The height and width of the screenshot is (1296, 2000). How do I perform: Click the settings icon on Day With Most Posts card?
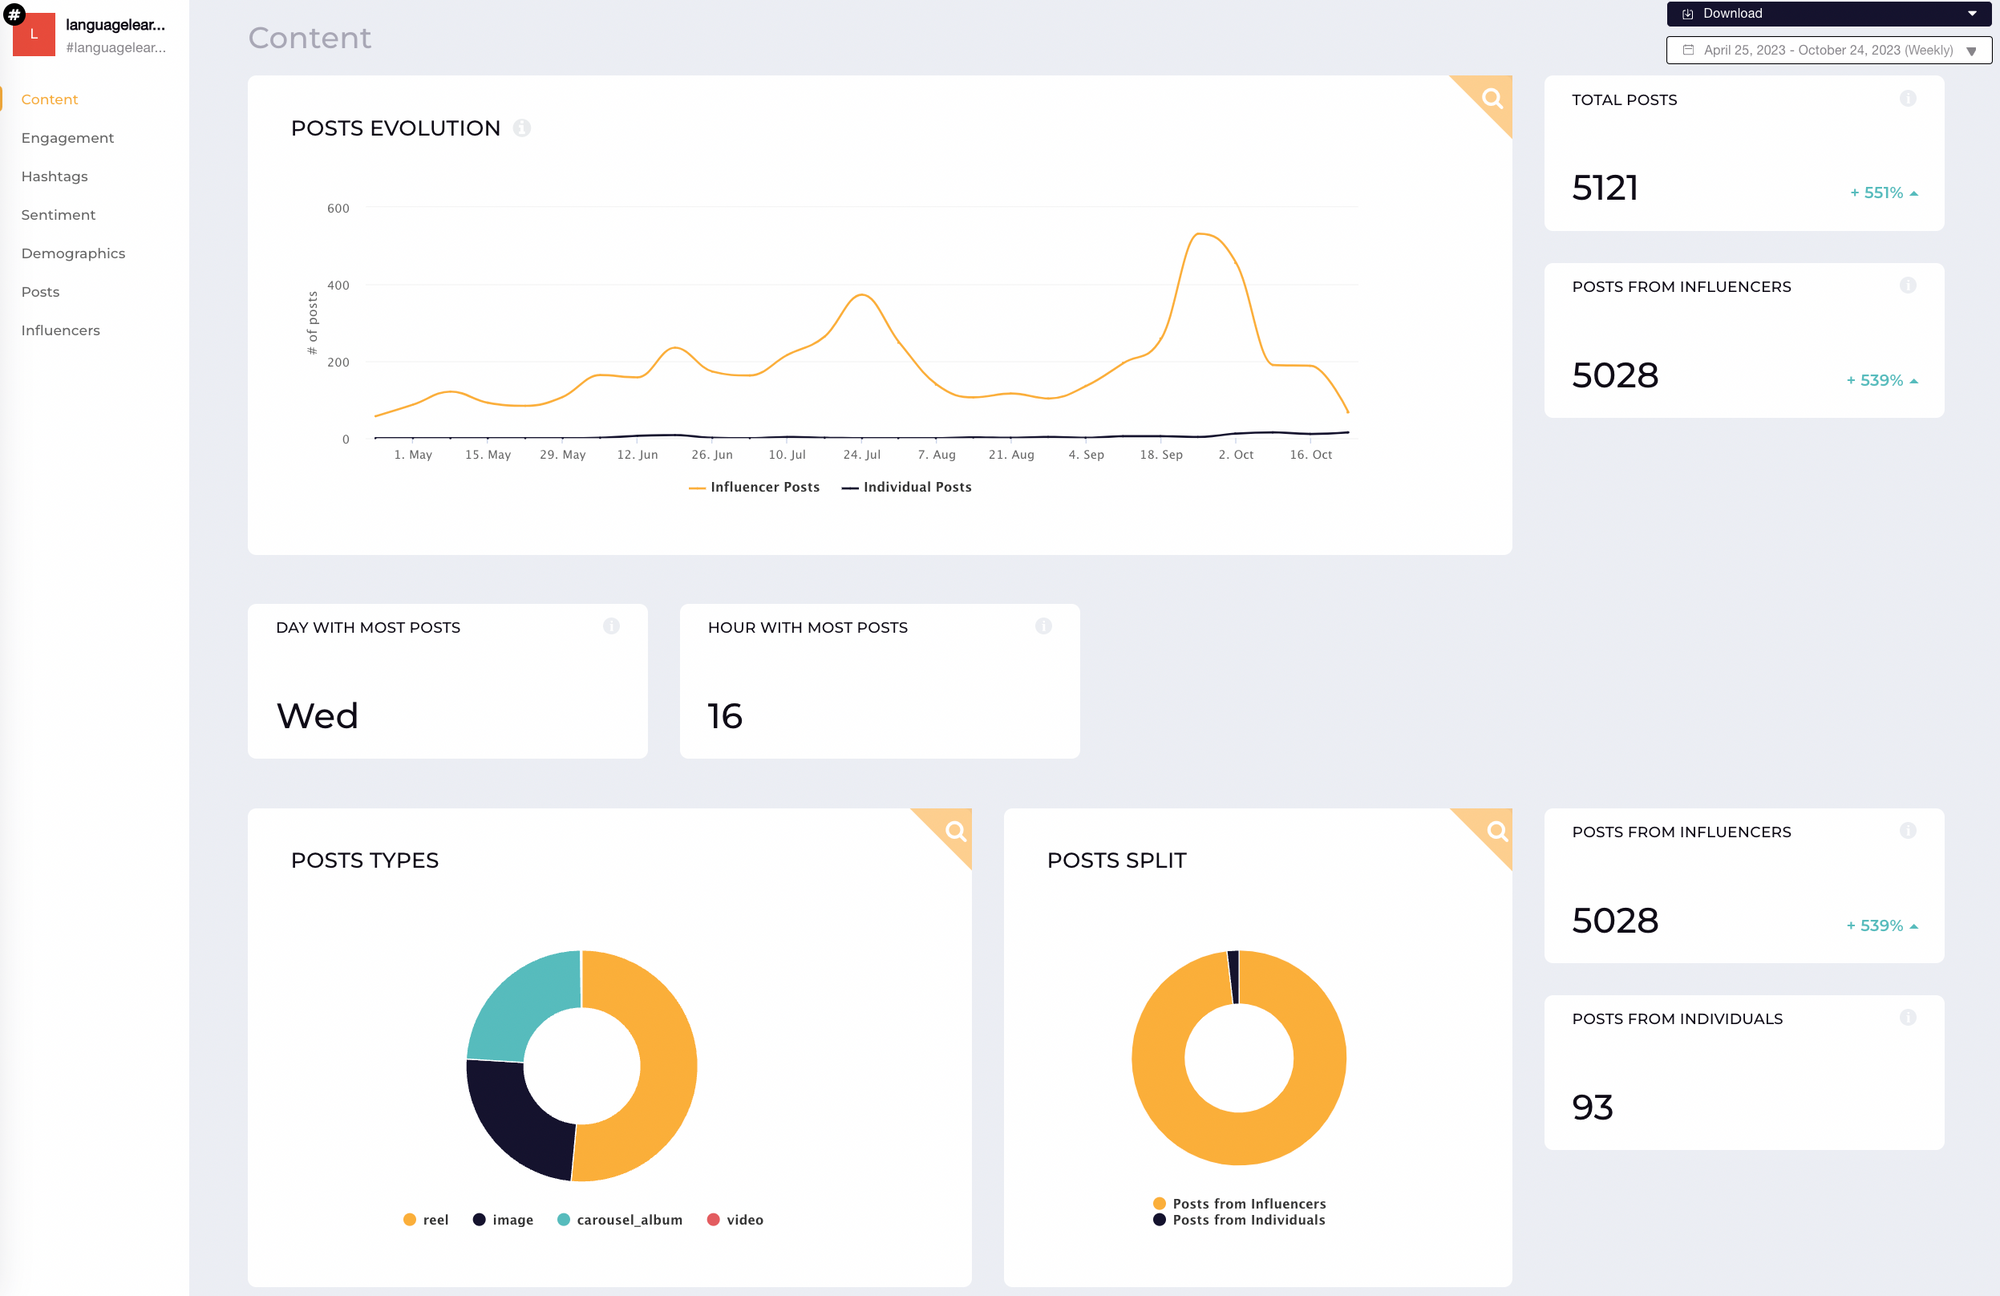612,627
